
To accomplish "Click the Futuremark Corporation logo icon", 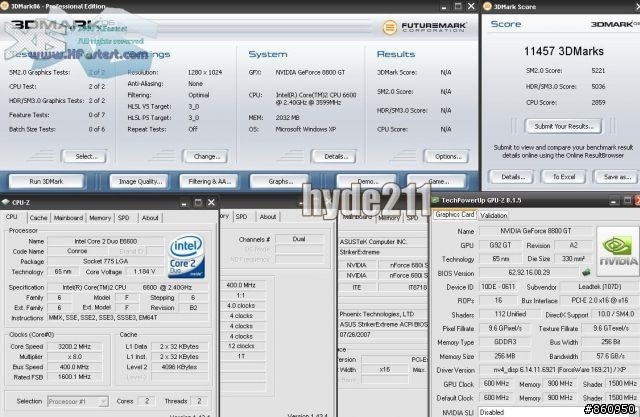I will [390, 27].
